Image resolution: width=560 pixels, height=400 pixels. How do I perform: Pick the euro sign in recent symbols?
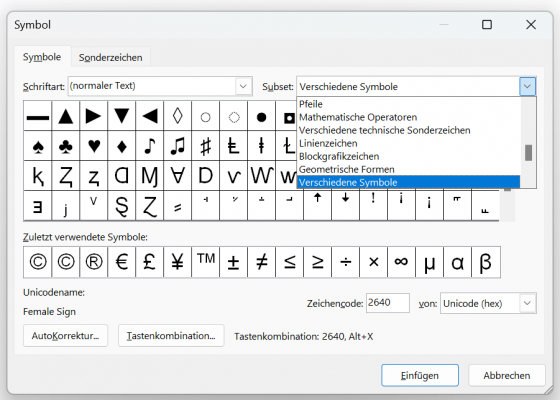point(122,262)
